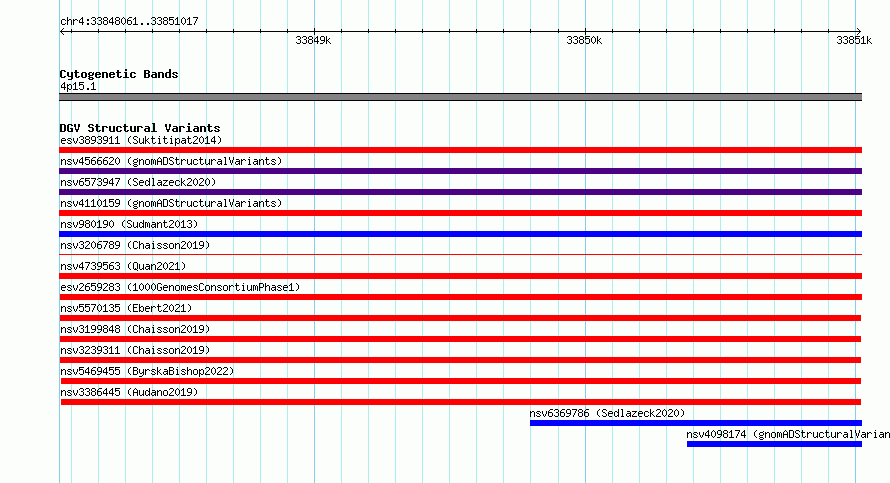890x483 pixels.
Task: Click the left arrow of the ruler
Action: point(63,32)
